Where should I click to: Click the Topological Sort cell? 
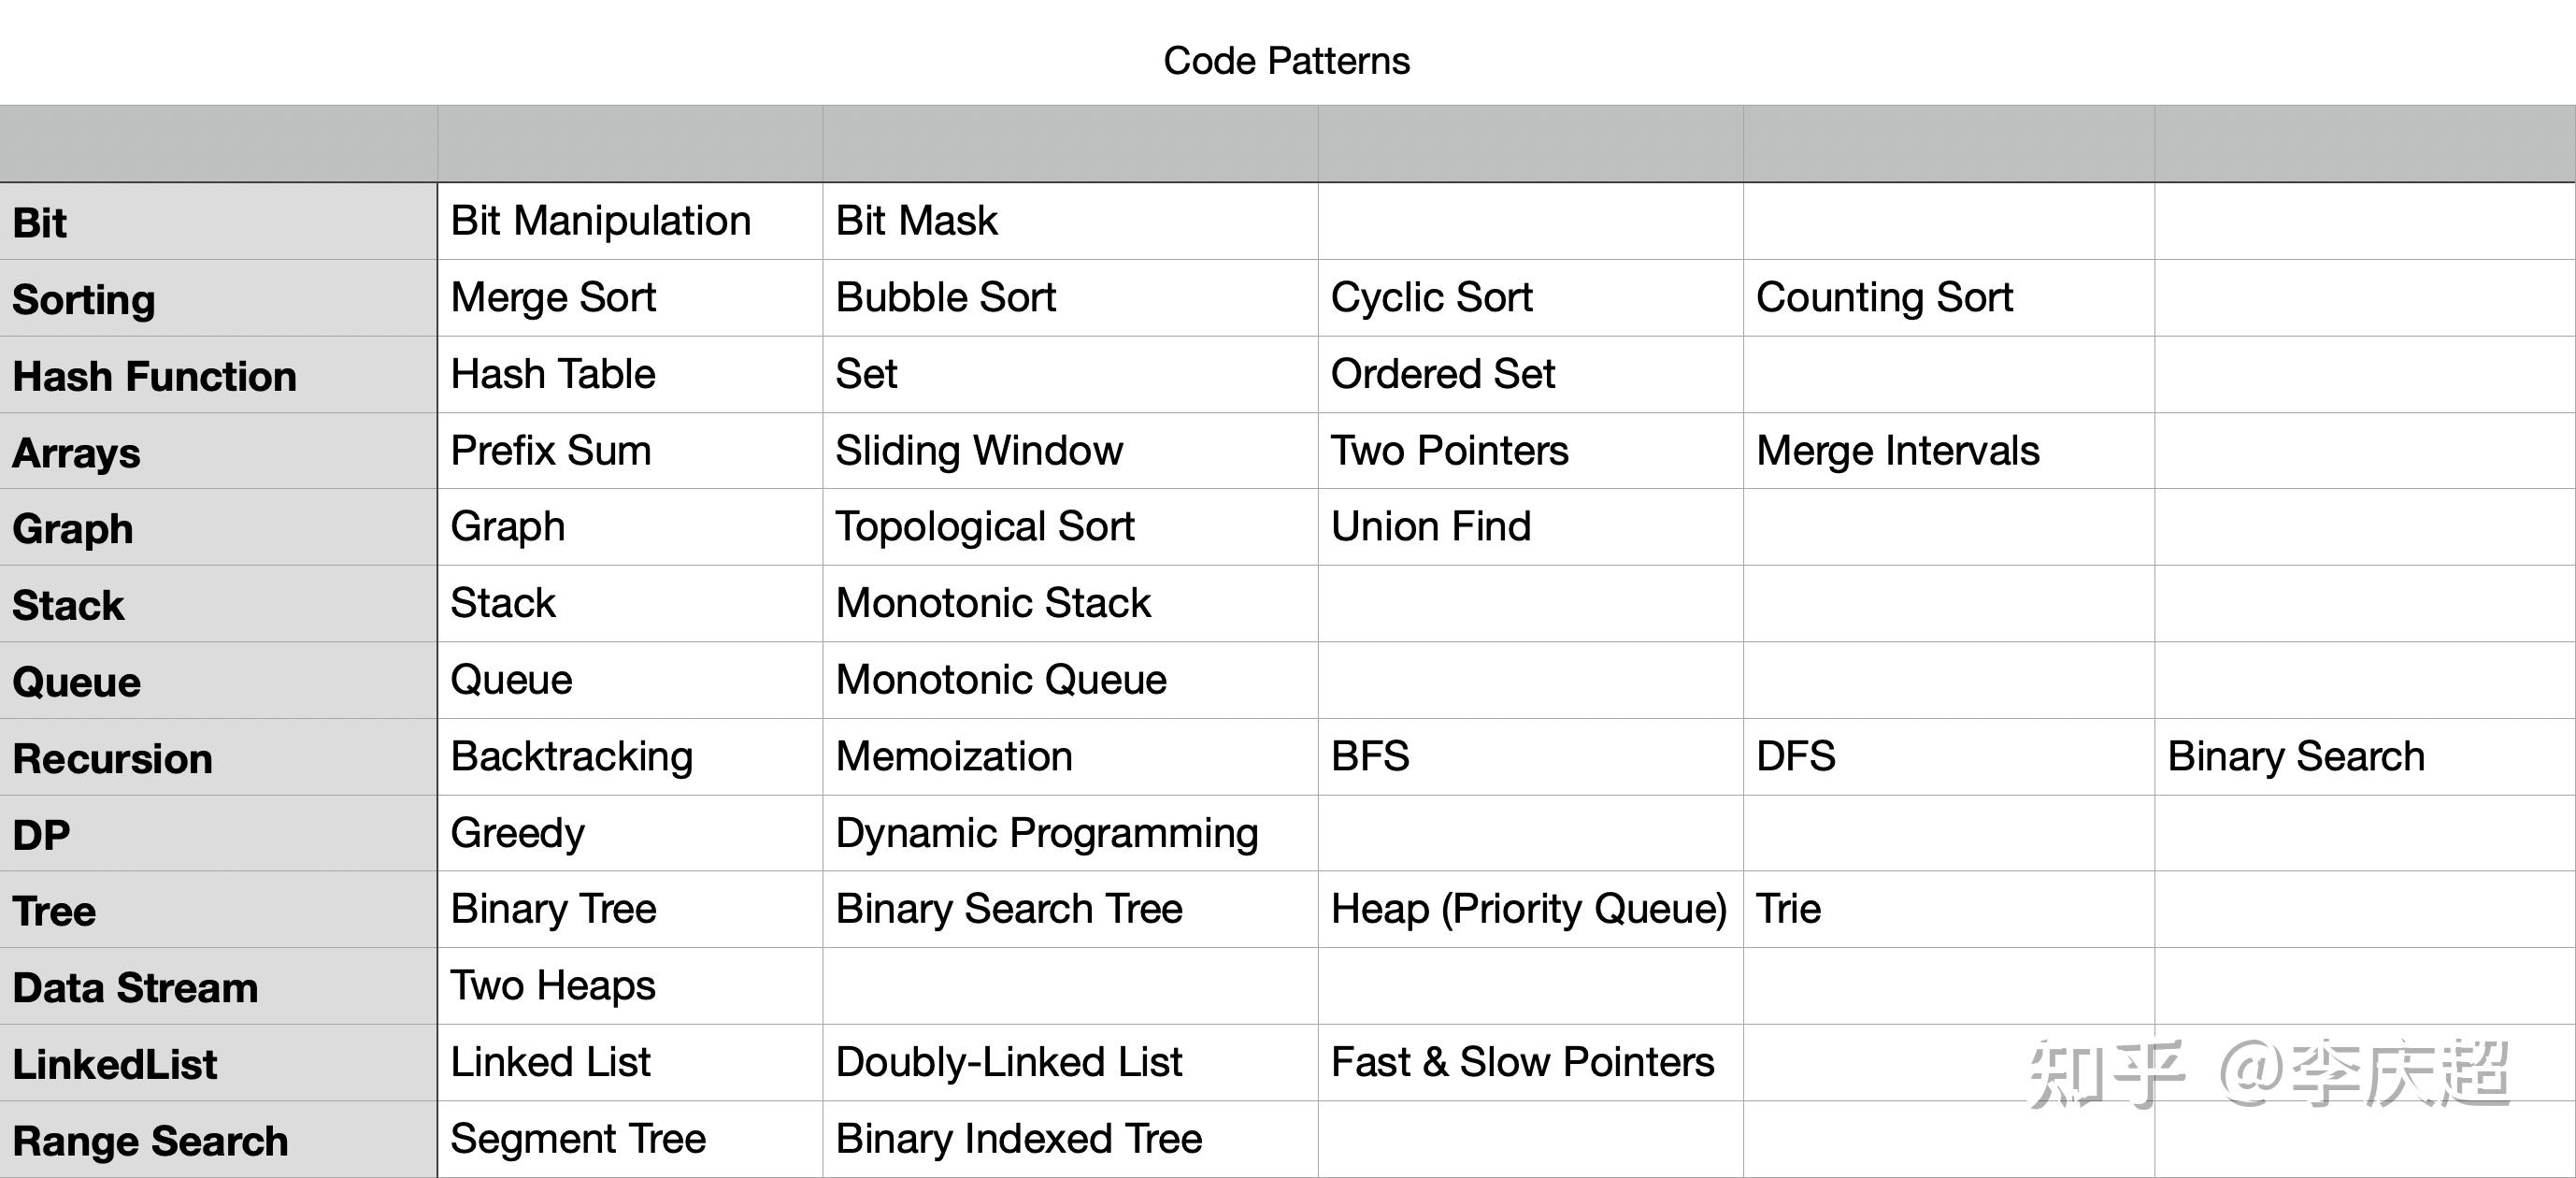pyautogui.click(x=985, y=527)
